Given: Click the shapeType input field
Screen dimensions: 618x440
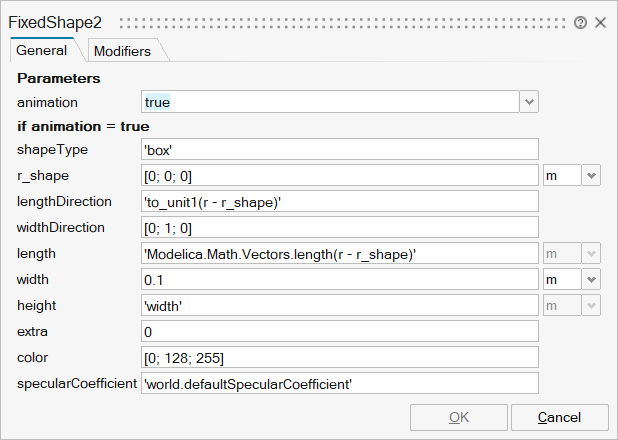Looking at the screenshot, I should [x=340, y=149].
